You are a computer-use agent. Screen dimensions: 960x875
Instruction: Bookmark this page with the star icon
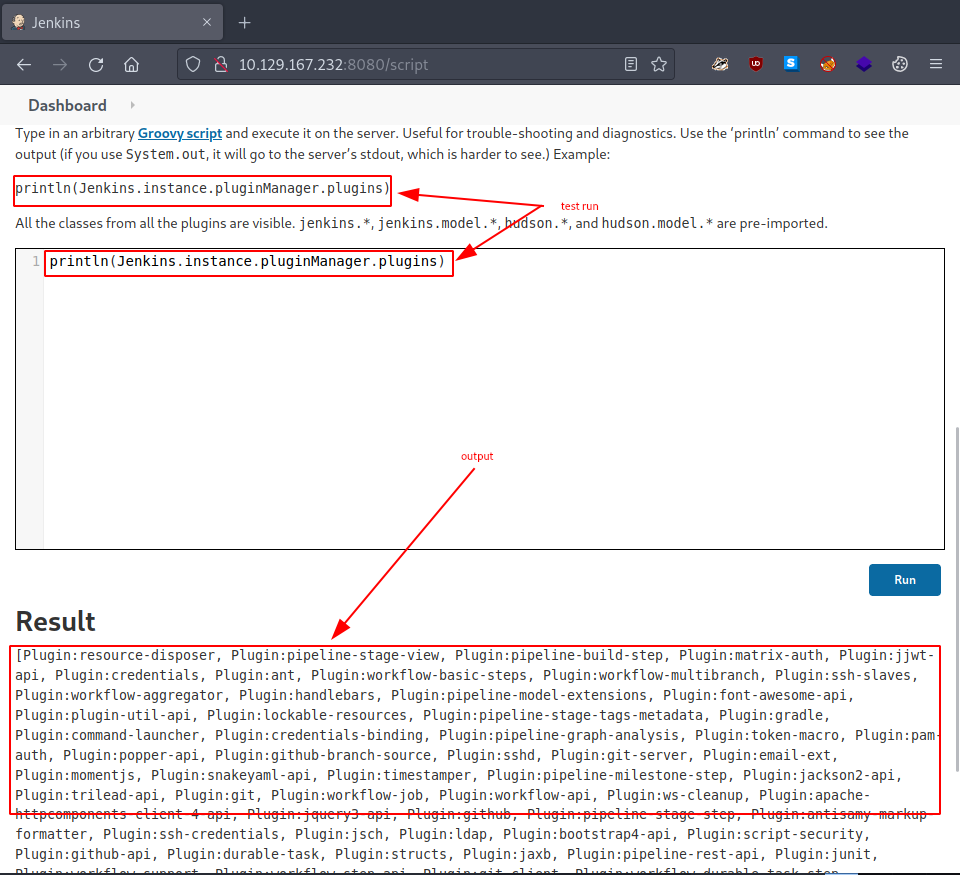coord(659,64)
